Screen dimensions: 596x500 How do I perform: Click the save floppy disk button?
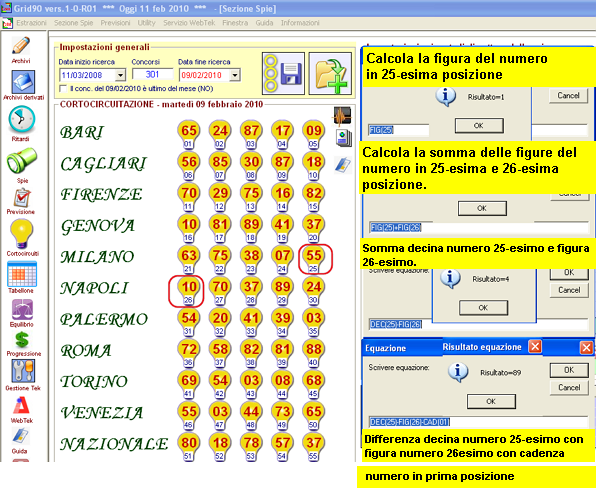tap(283, 73)
